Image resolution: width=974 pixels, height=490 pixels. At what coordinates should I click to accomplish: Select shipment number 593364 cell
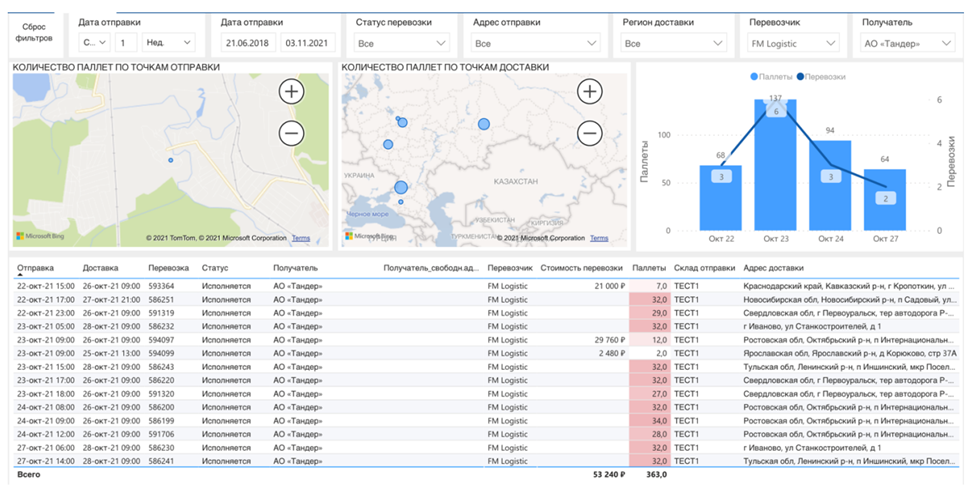pyautogui.click(x=162, y=286)
